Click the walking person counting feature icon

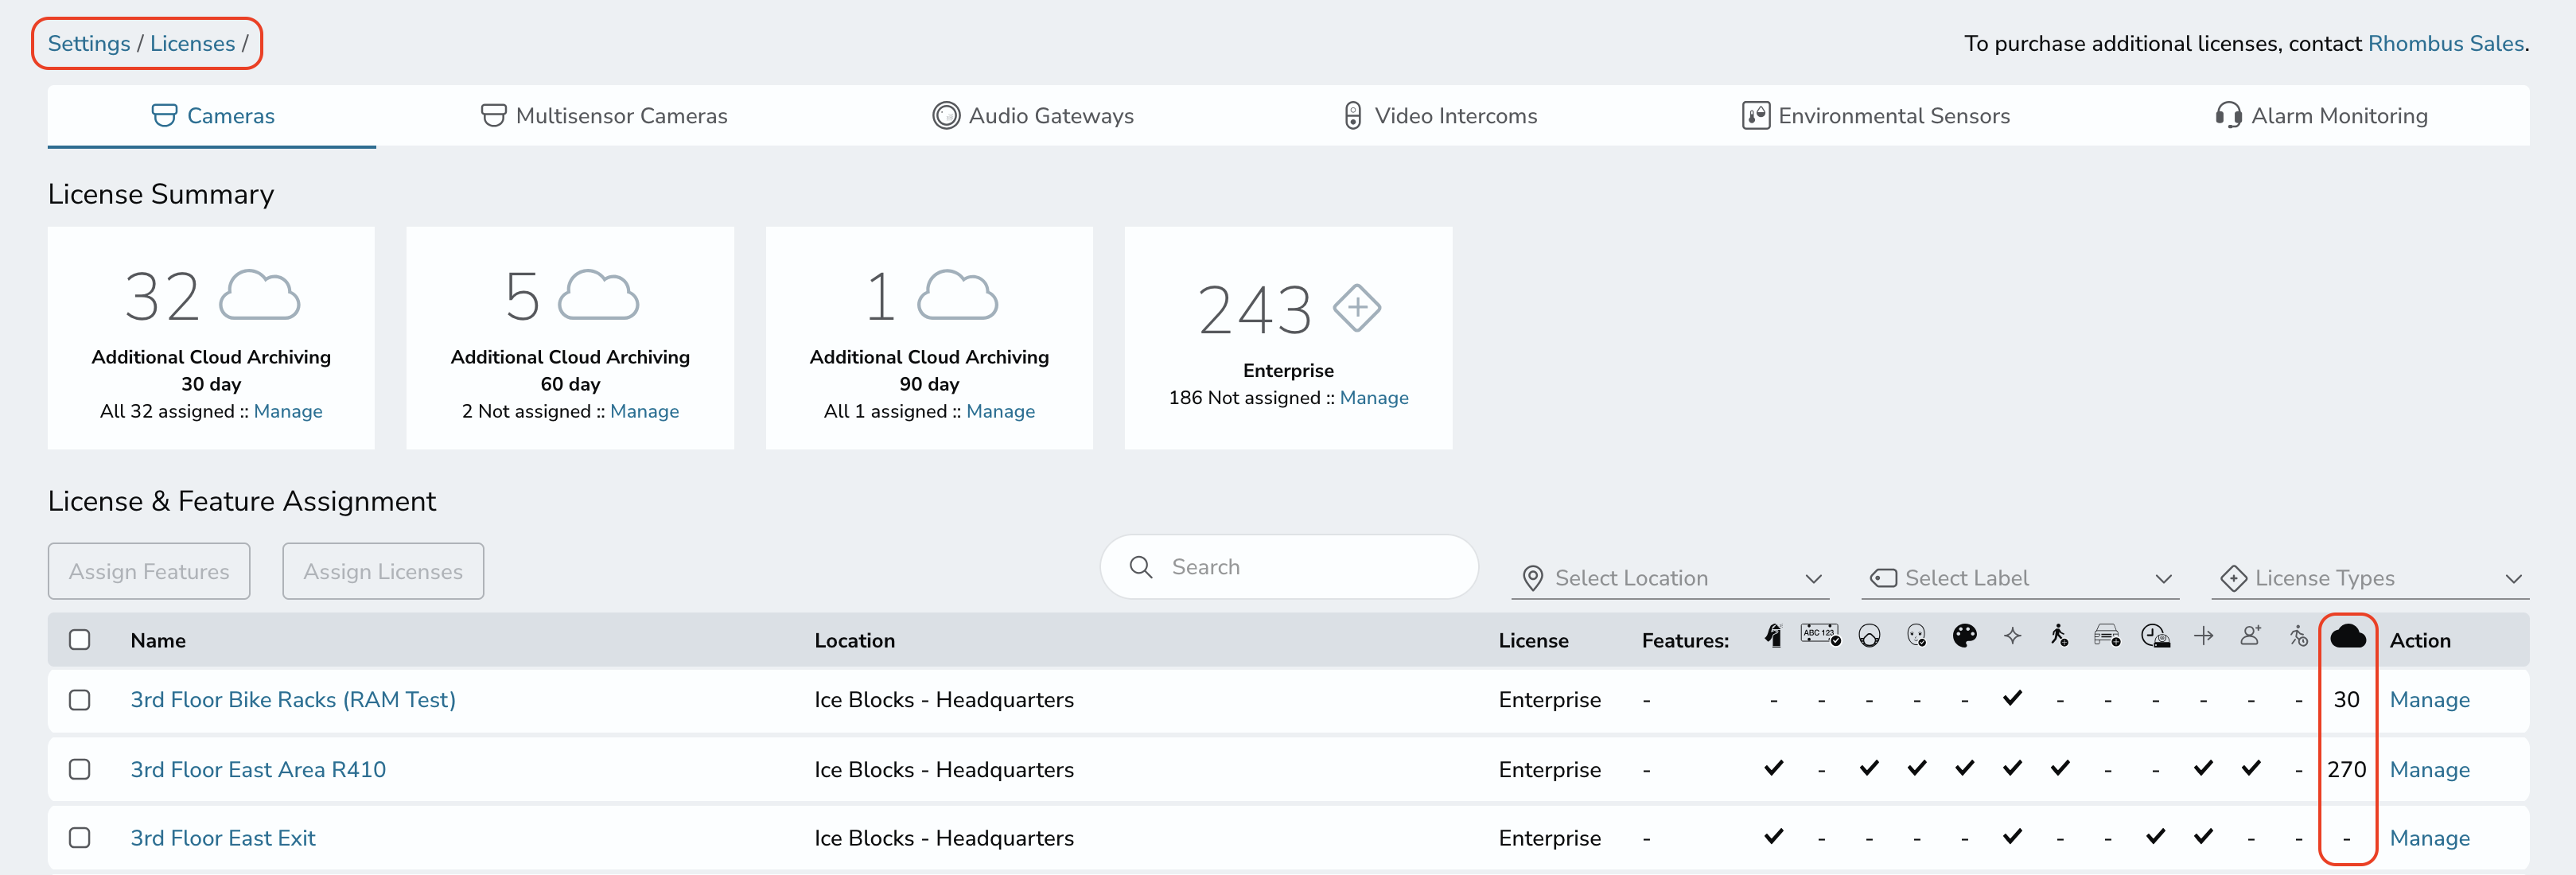(x=2059, y=636)
